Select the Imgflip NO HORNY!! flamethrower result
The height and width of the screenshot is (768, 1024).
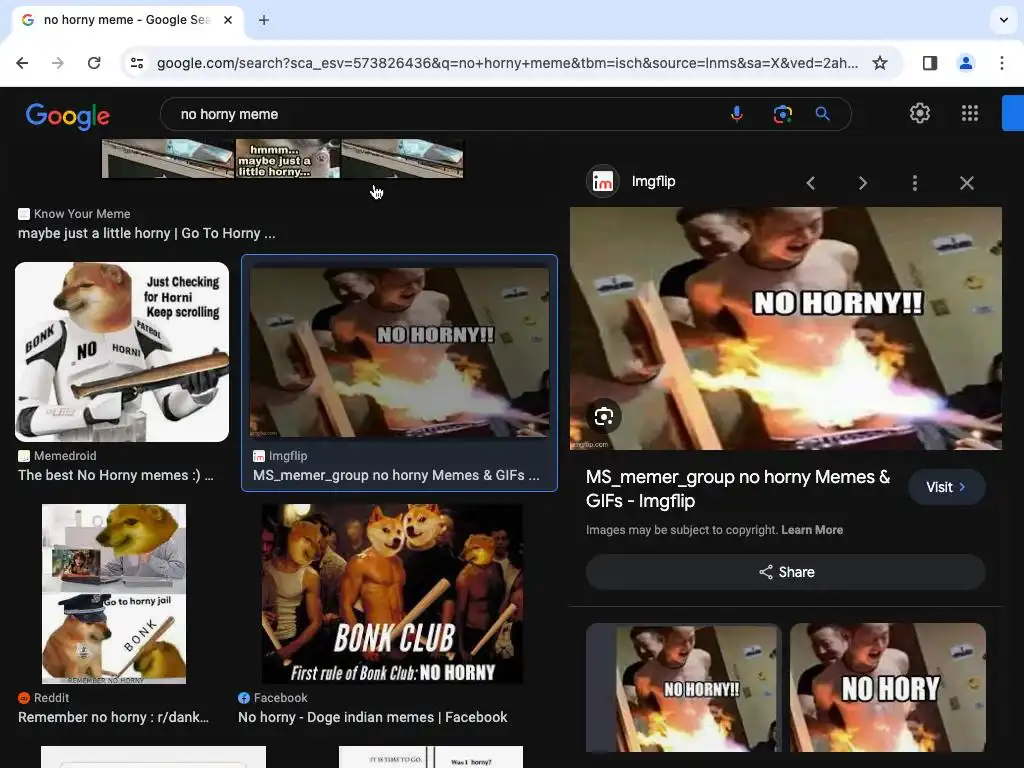pos(399,352)
